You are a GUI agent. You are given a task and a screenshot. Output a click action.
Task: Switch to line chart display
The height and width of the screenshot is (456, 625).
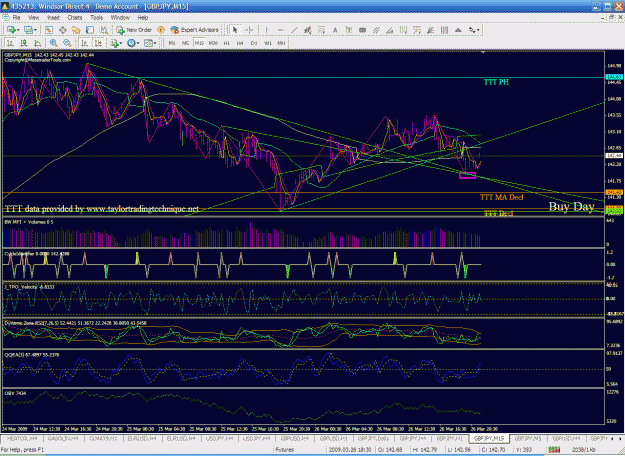point(37,43)
